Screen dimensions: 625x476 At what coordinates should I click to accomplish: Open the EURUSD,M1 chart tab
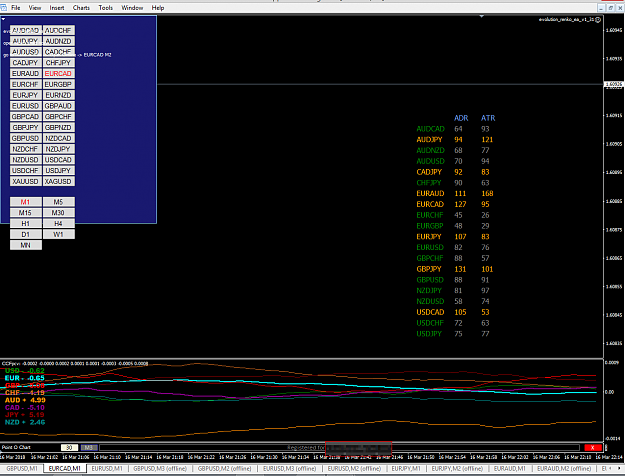(107, 469)
